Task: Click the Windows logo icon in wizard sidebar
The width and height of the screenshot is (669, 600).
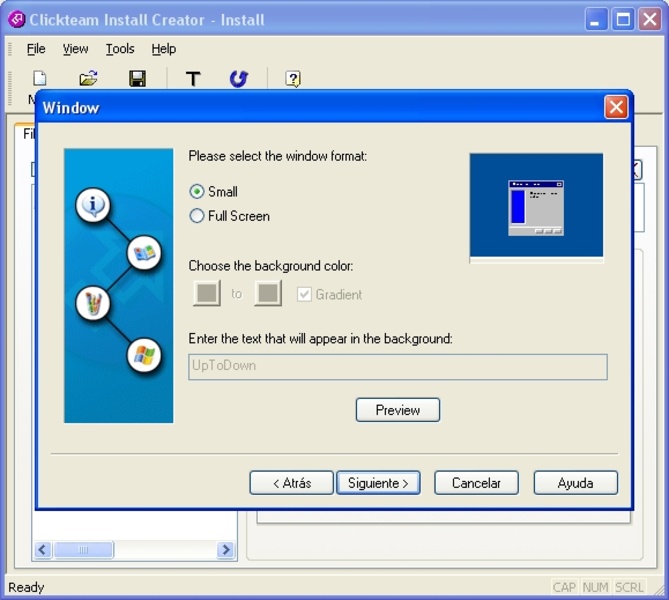Action: 145,353
